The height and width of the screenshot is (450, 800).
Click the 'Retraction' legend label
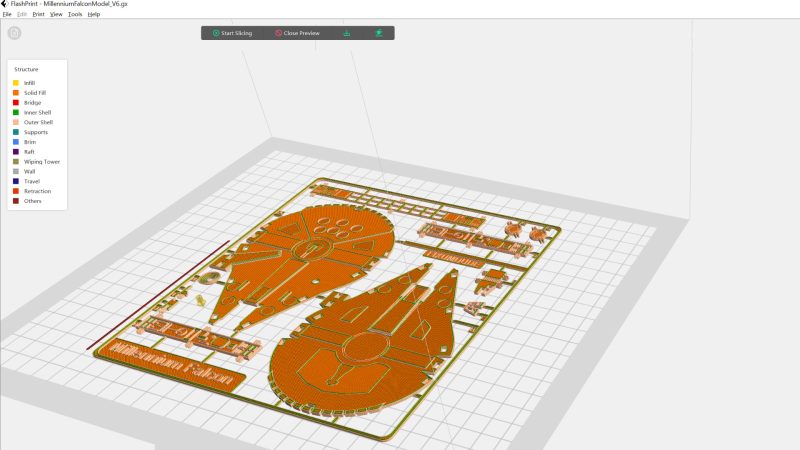37,191
